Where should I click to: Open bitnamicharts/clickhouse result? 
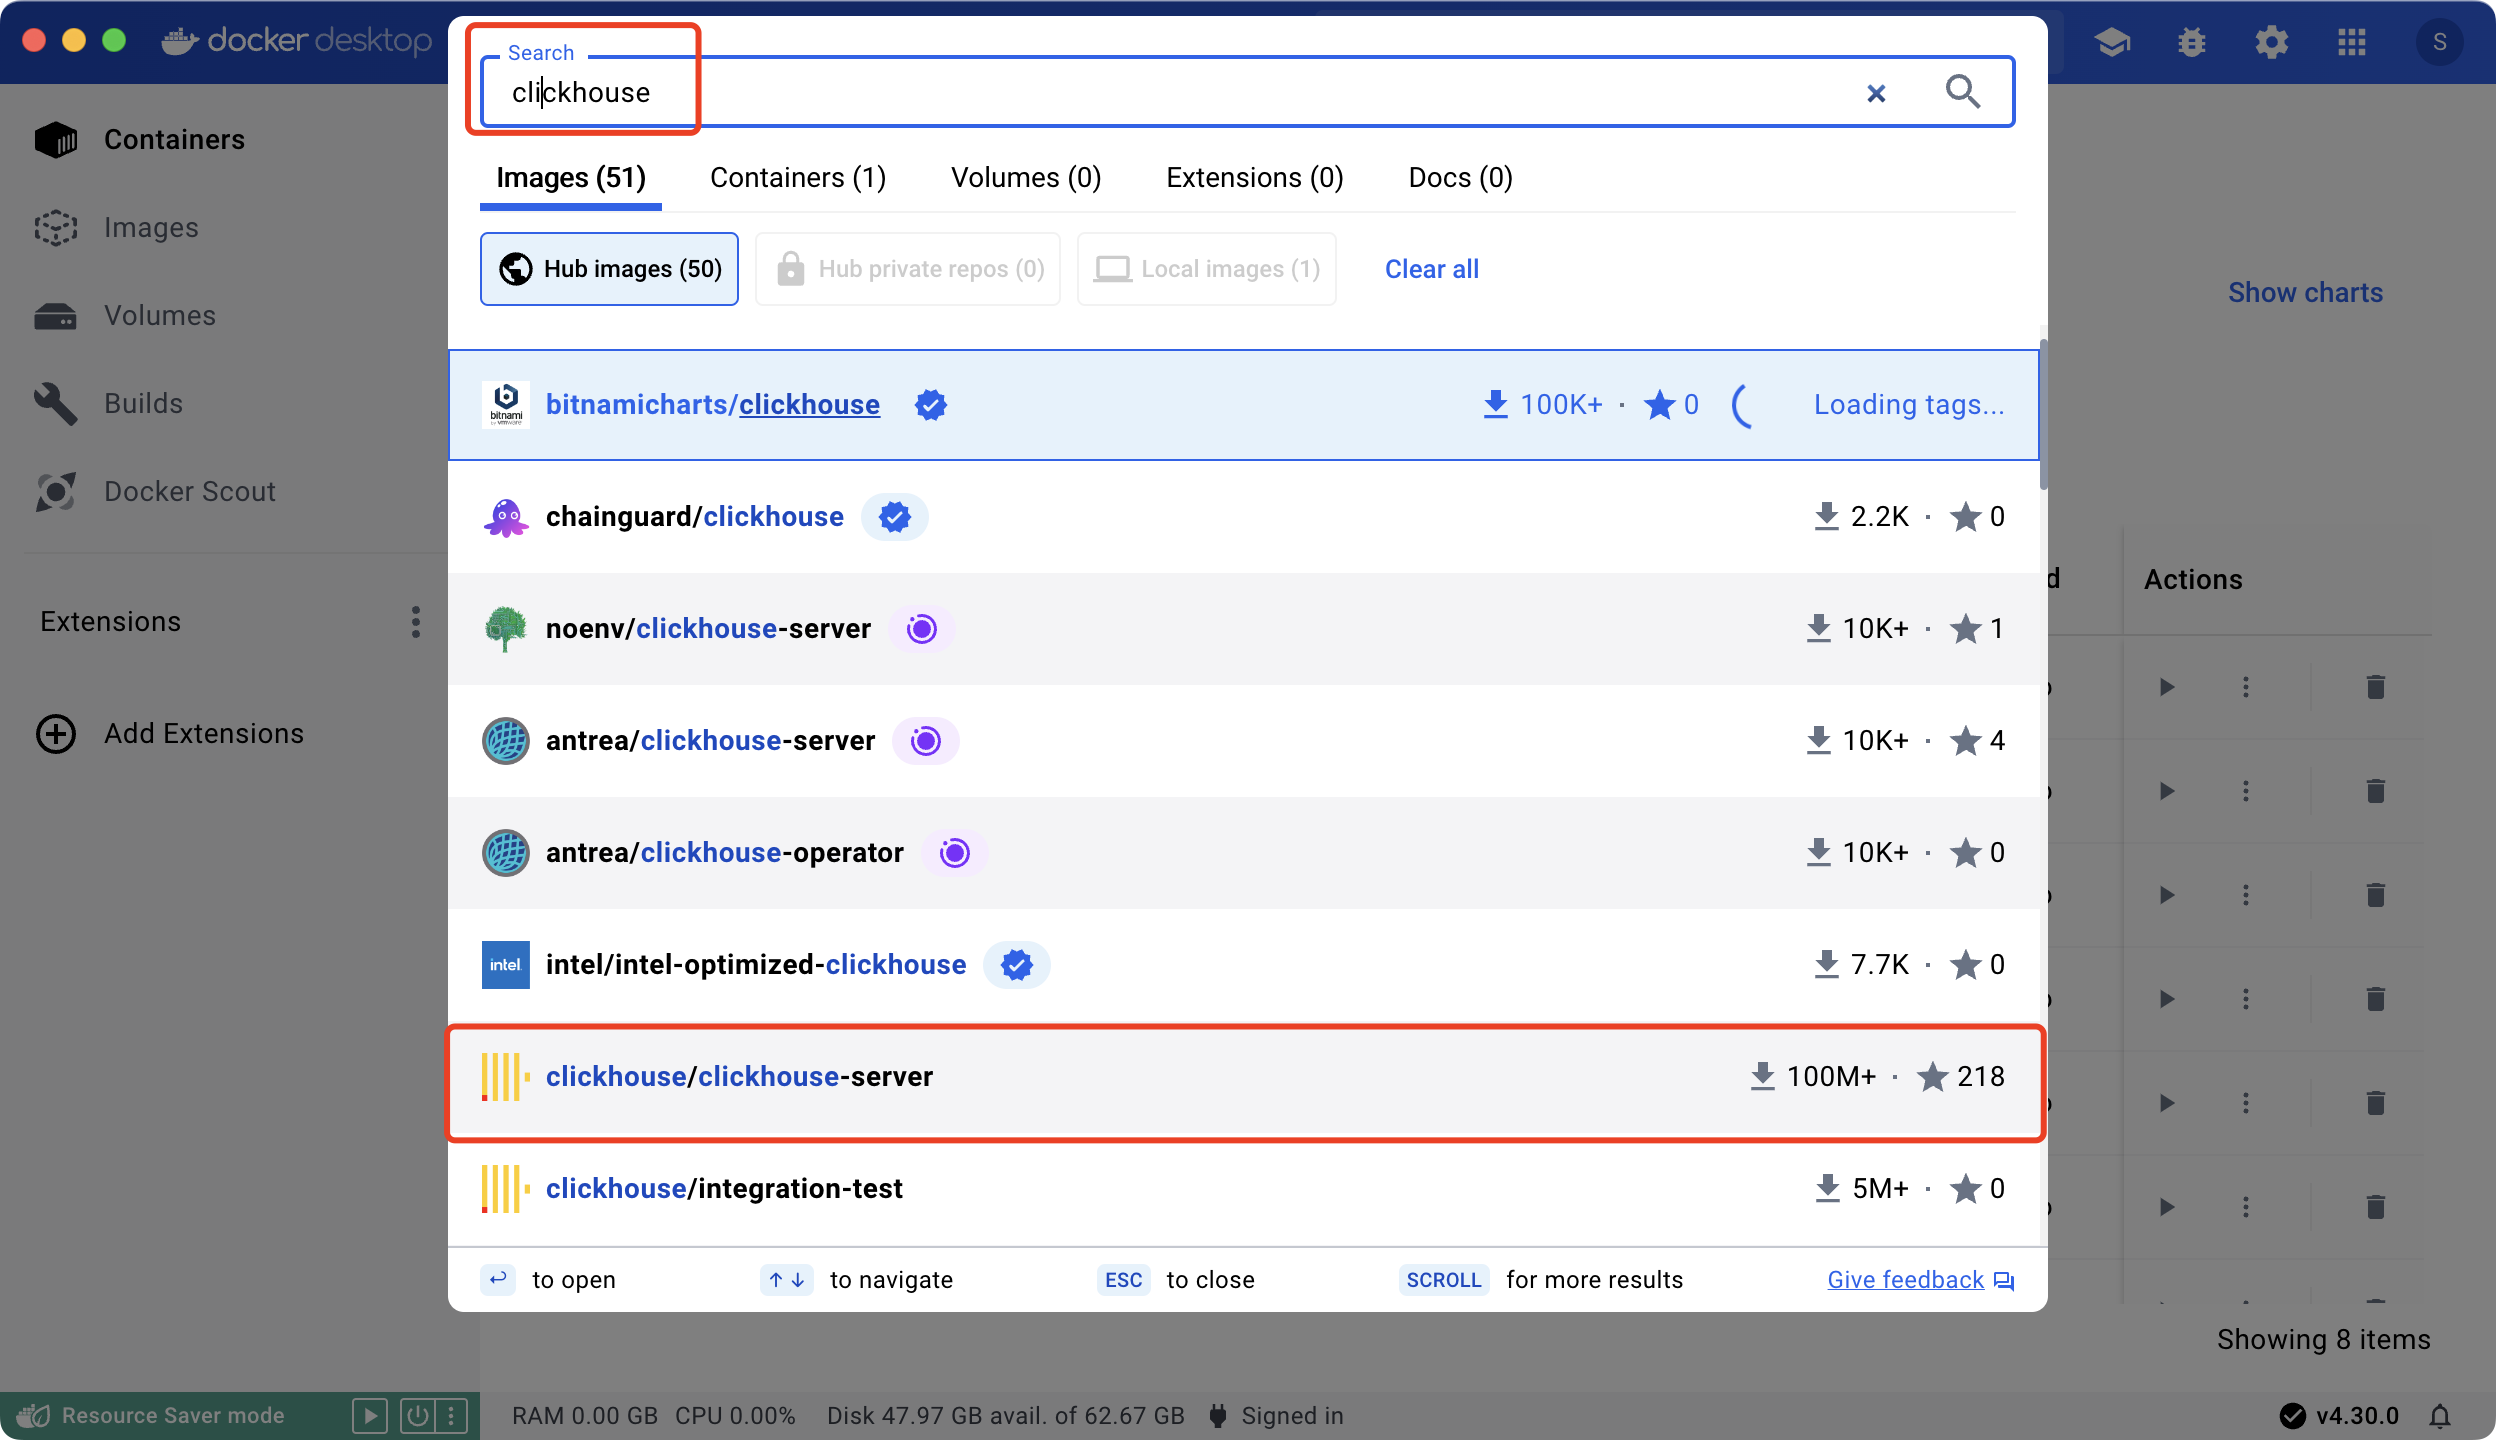click(x=1243, y=405)
